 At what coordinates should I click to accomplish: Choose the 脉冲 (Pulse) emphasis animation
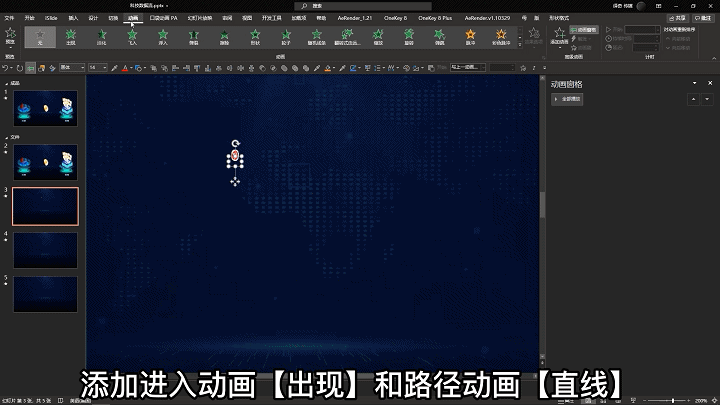tap(470, 36)
